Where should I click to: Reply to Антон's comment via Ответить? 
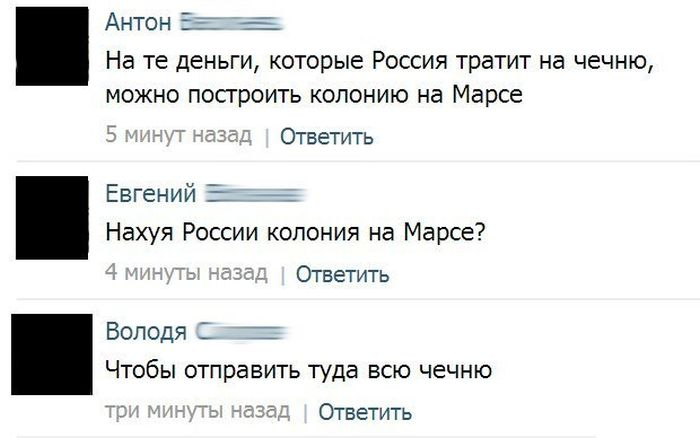click(326, 137)
